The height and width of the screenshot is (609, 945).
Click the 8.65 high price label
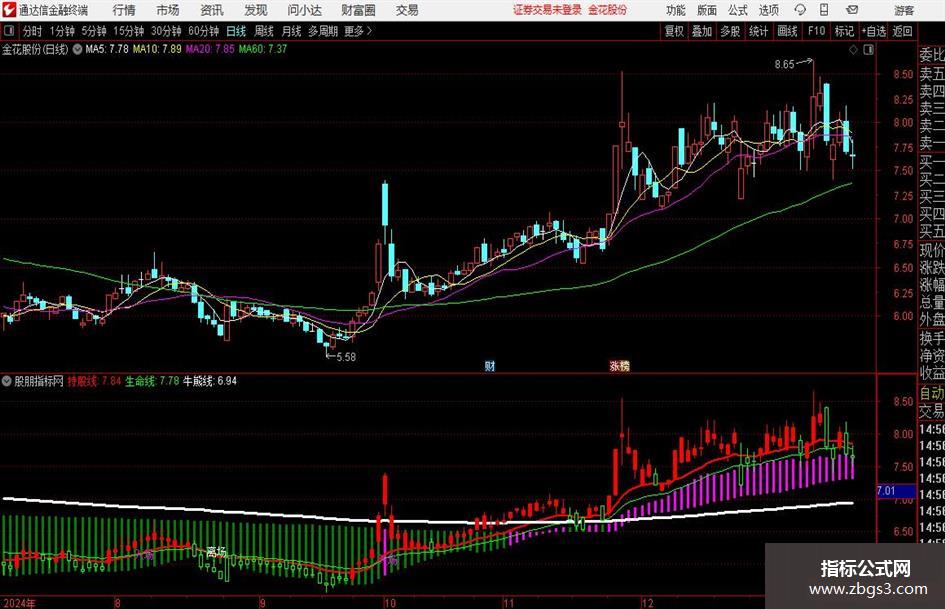(785, 65)
